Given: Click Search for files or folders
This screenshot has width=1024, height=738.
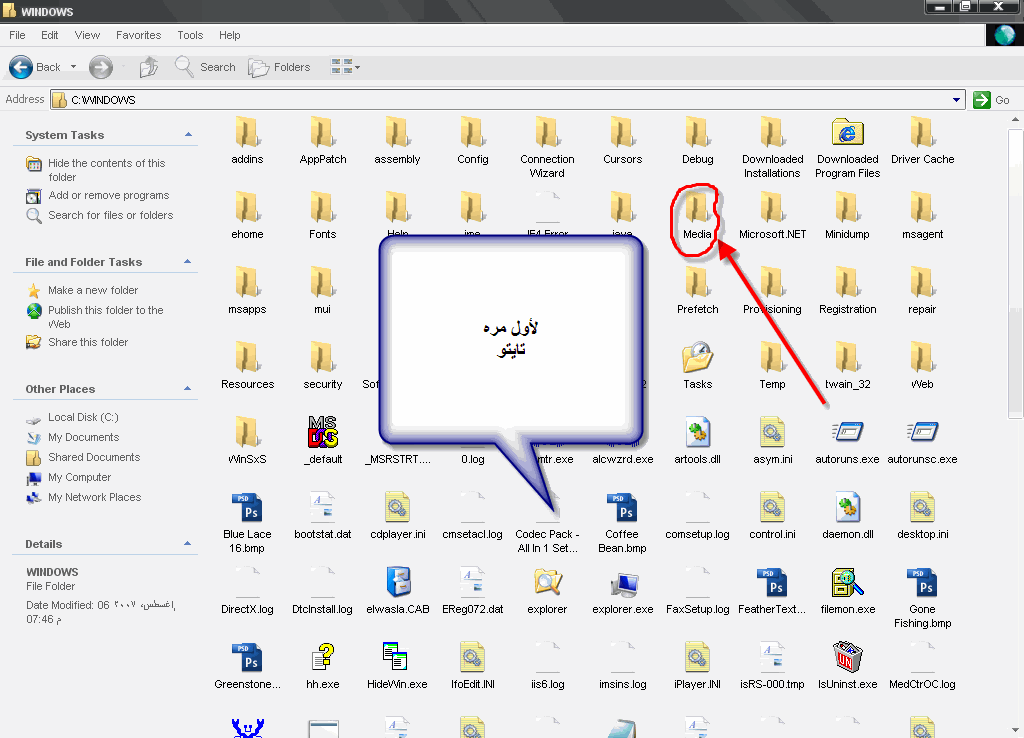Looking at the screenshot, I should [x=110, y=215].
